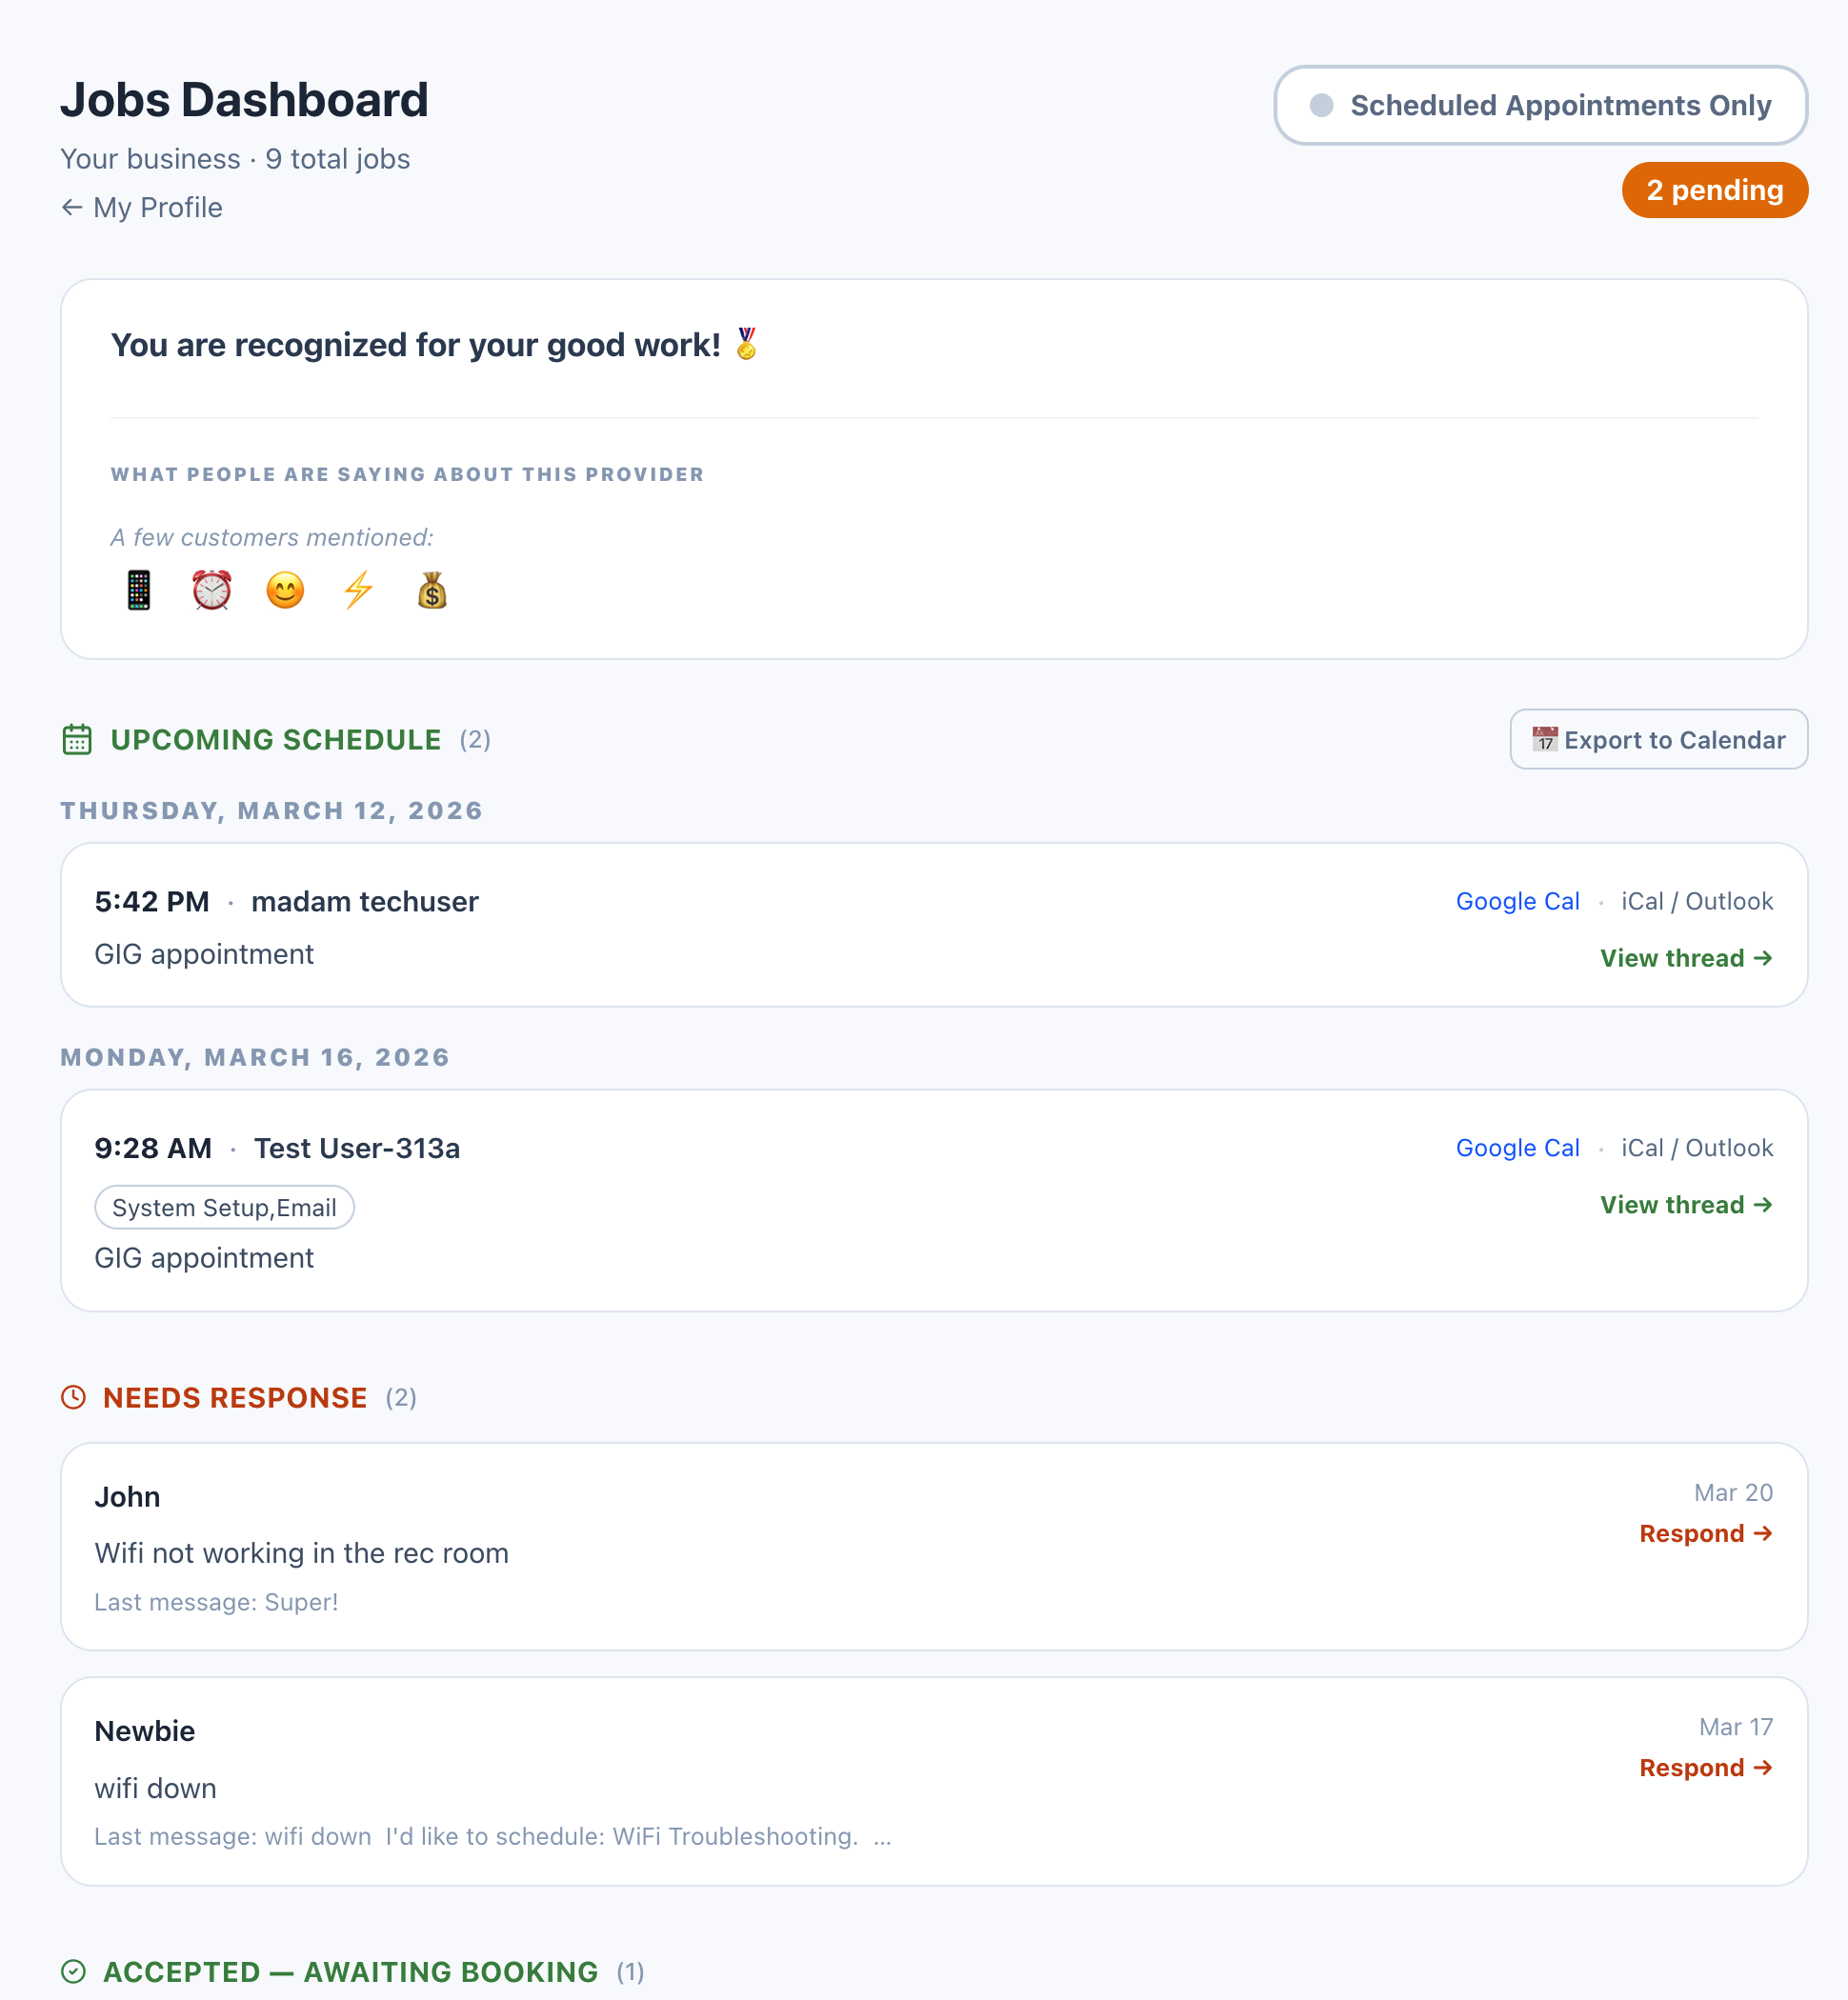Respond to Newbie's wifi down request
This screenshot has width=1848, height=2000.
pyautogui.click(x=1705, y=1768)
